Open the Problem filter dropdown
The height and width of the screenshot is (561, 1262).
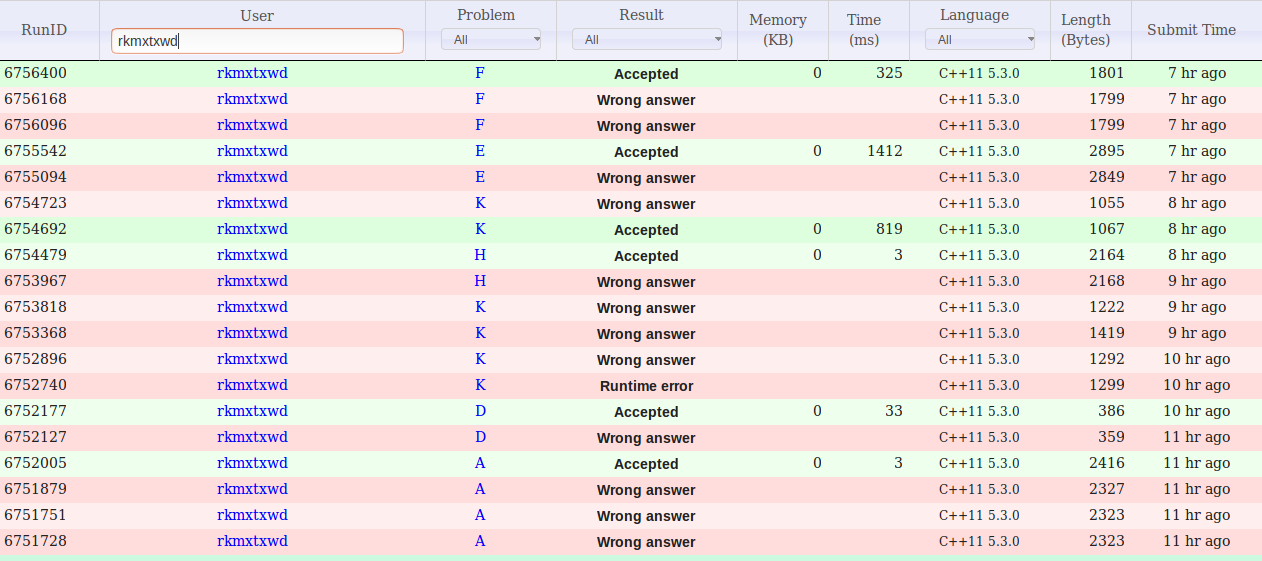tap(490, 40)
